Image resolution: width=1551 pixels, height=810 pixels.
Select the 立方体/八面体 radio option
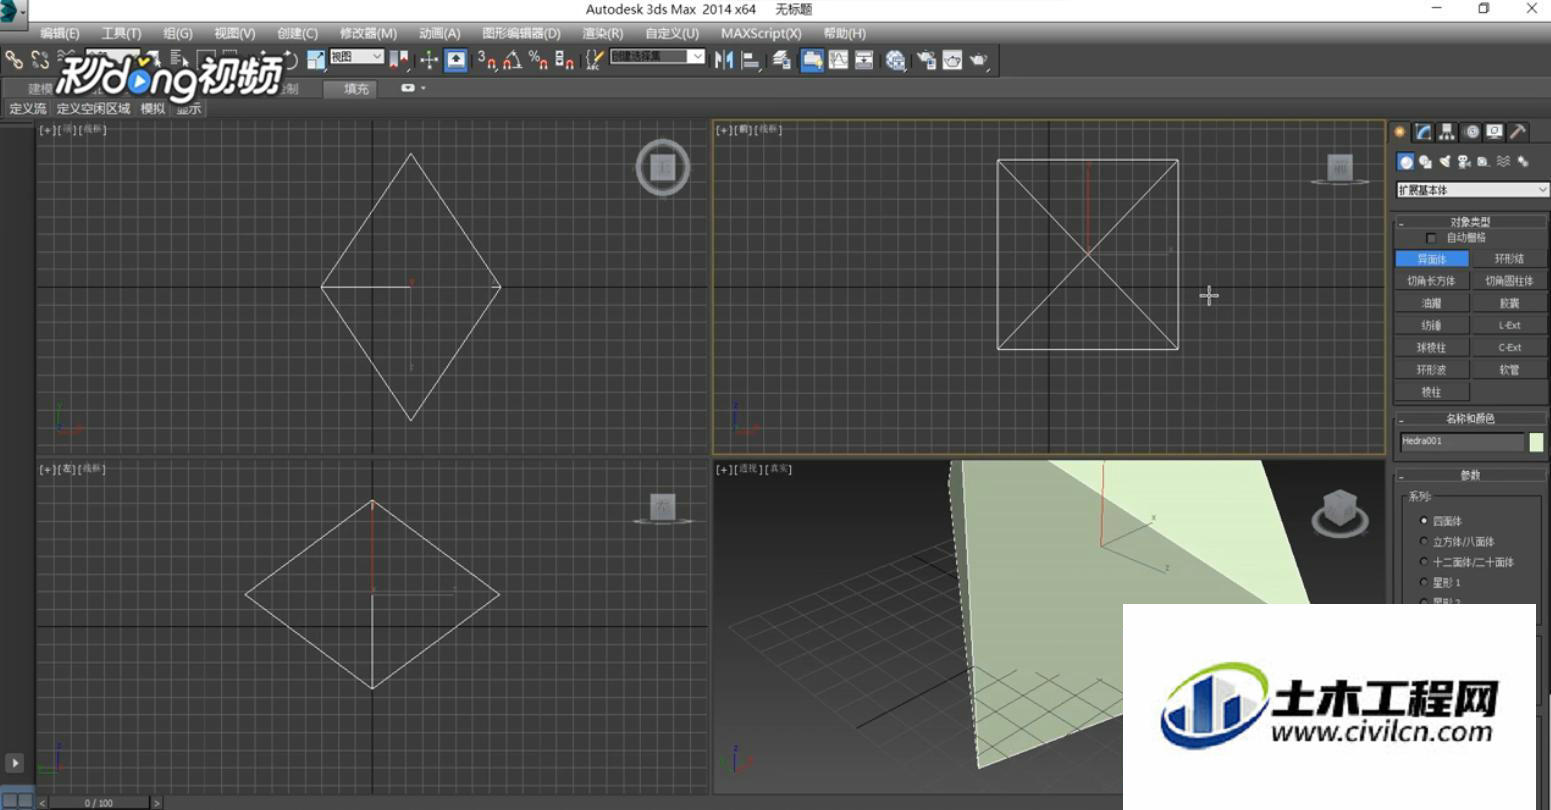pyautogui.click(x=1424, y=542)
